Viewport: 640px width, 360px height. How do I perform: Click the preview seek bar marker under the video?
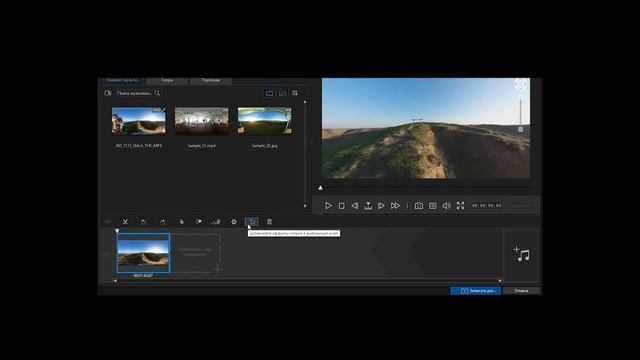click(320, 188)
